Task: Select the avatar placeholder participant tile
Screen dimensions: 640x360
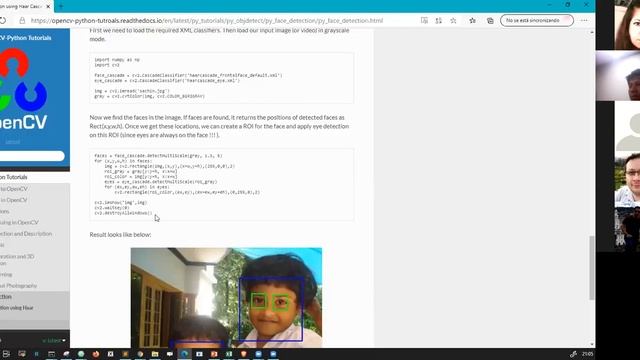Action: (627, 127)
